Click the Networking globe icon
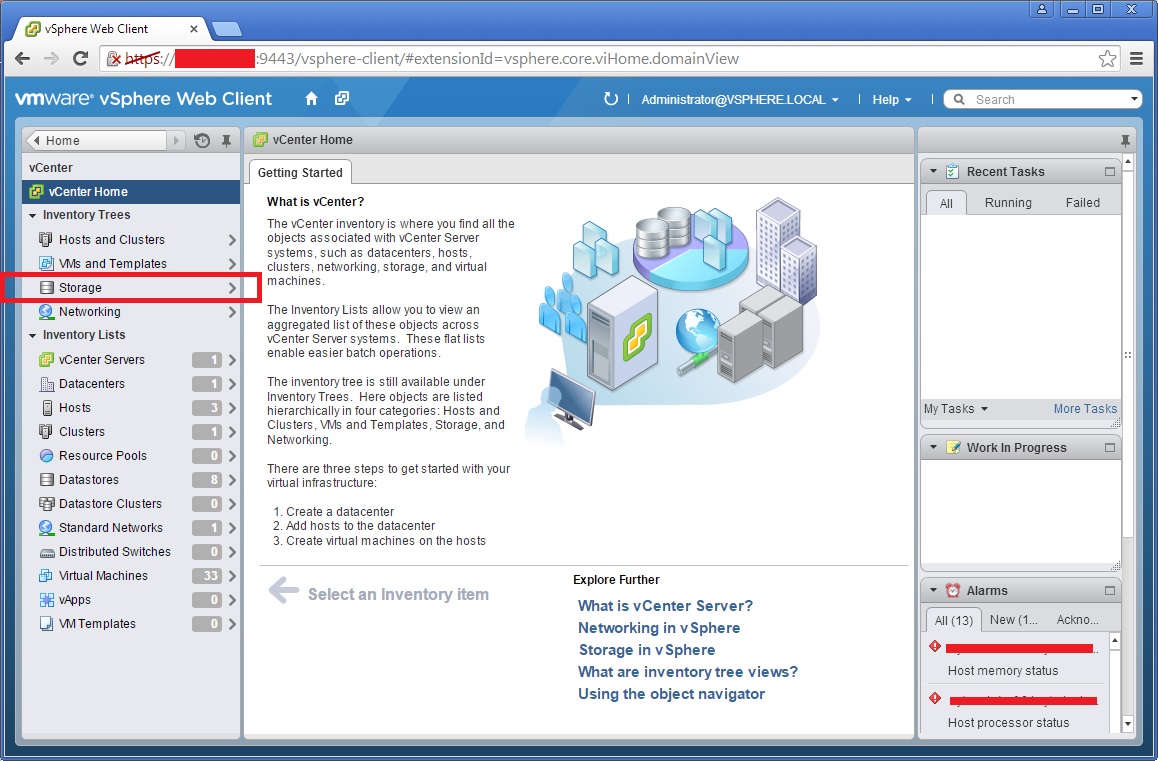 coord(46,312)
